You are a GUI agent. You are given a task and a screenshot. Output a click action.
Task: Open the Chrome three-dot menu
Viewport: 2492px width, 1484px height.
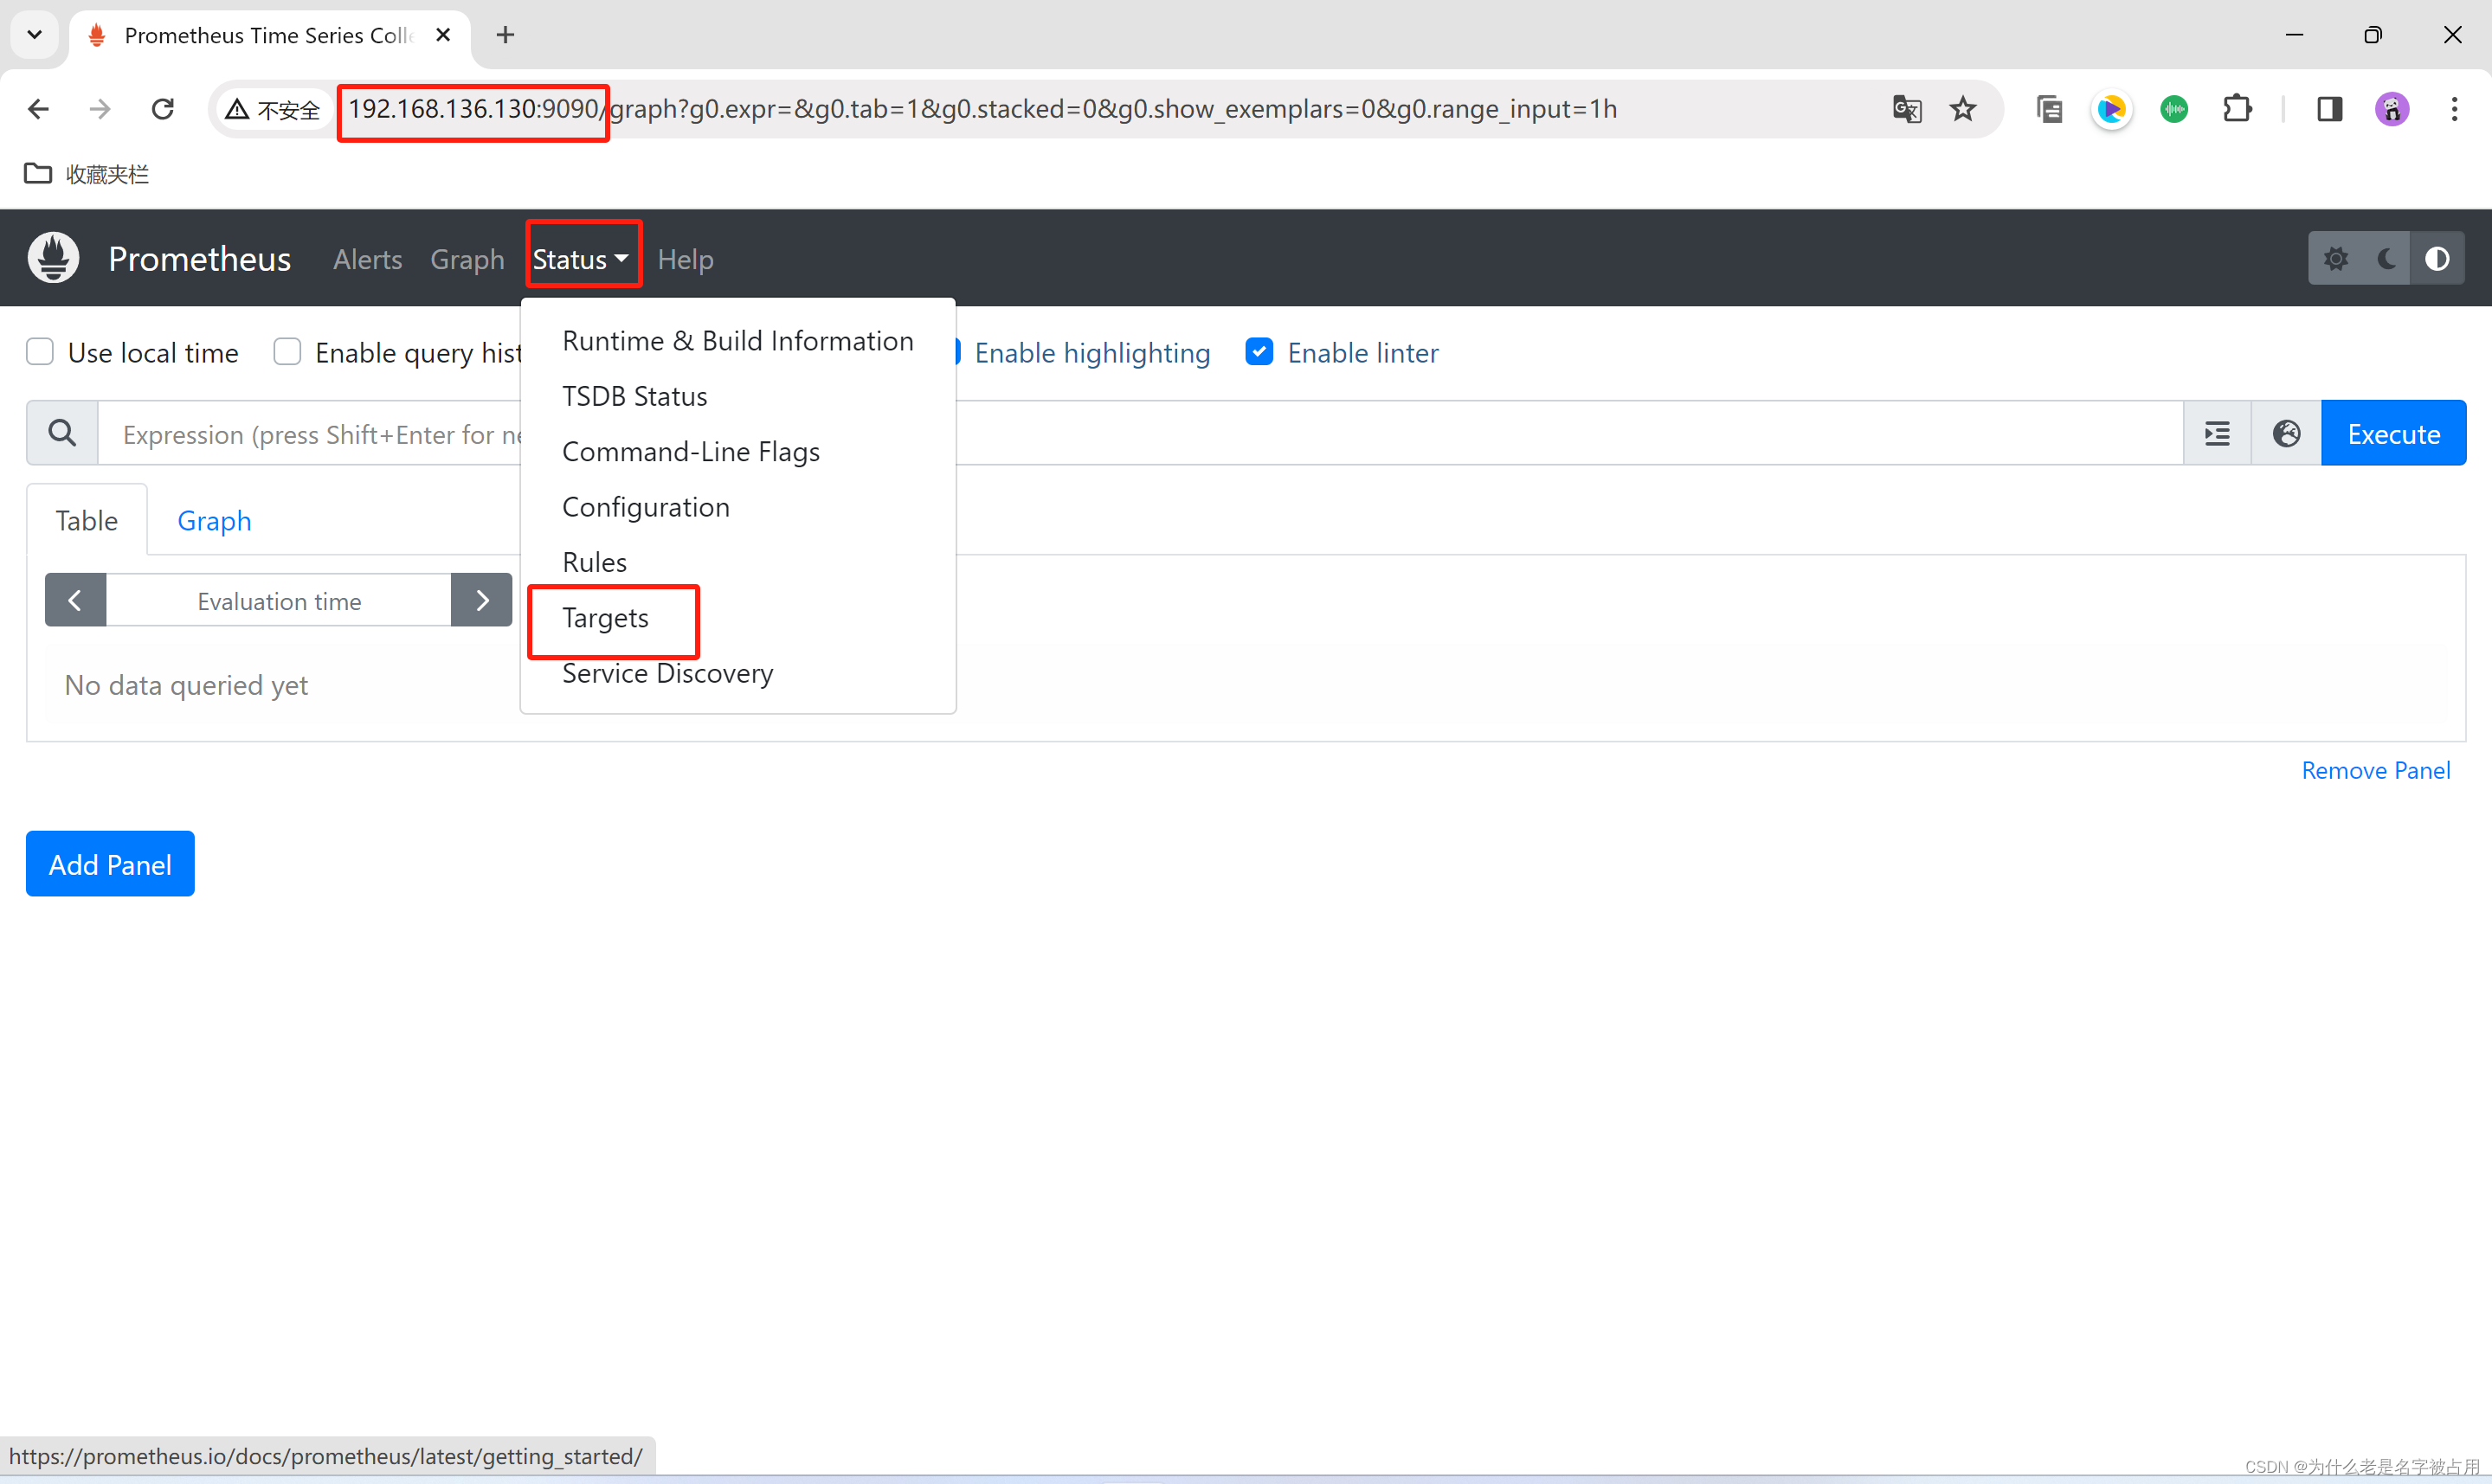click(x=2455, y=109)
